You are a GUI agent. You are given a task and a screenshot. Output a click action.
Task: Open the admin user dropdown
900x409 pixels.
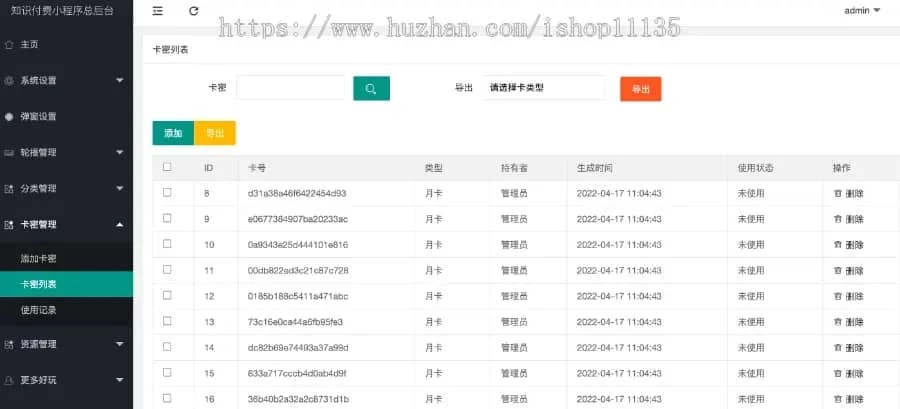(862, 11)
